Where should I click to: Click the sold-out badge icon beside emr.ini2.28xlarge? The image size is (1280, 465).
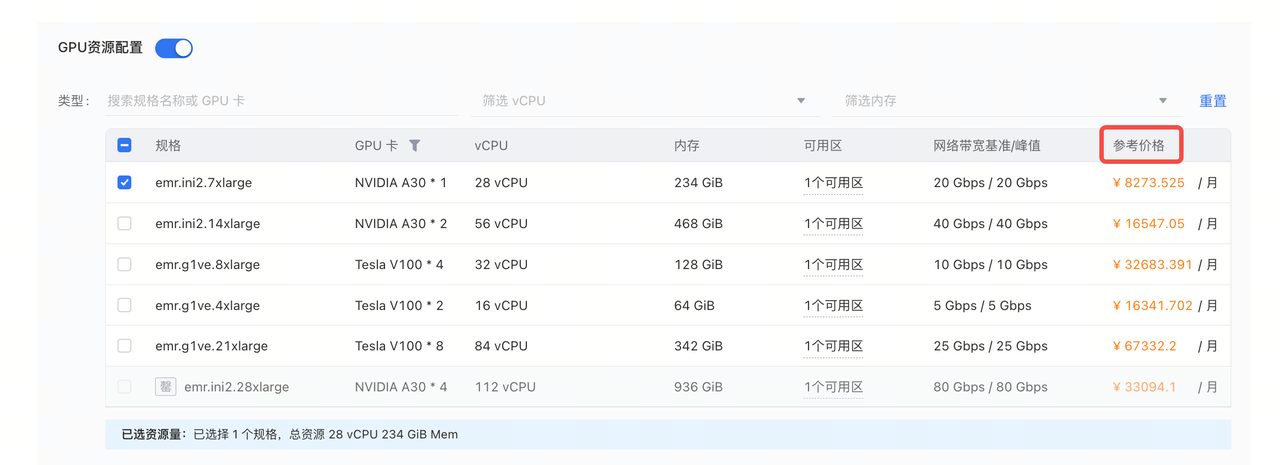coord(165,387)
